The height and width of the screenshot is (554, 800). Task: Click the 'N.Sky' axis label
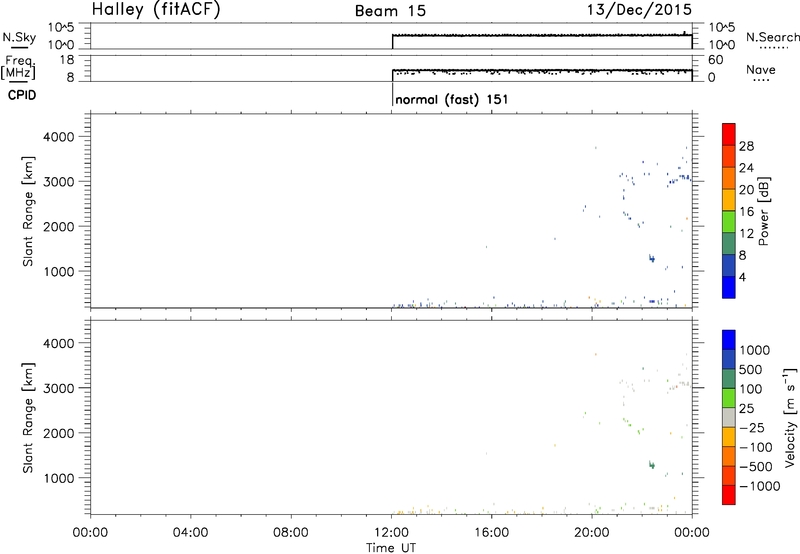pos(19,37)
